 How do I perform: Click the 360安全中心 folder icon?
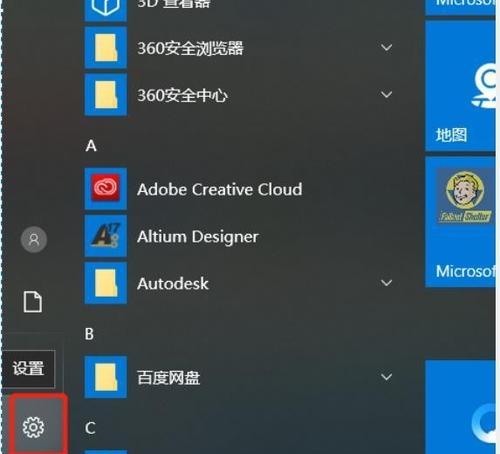(x=106, y=95)
